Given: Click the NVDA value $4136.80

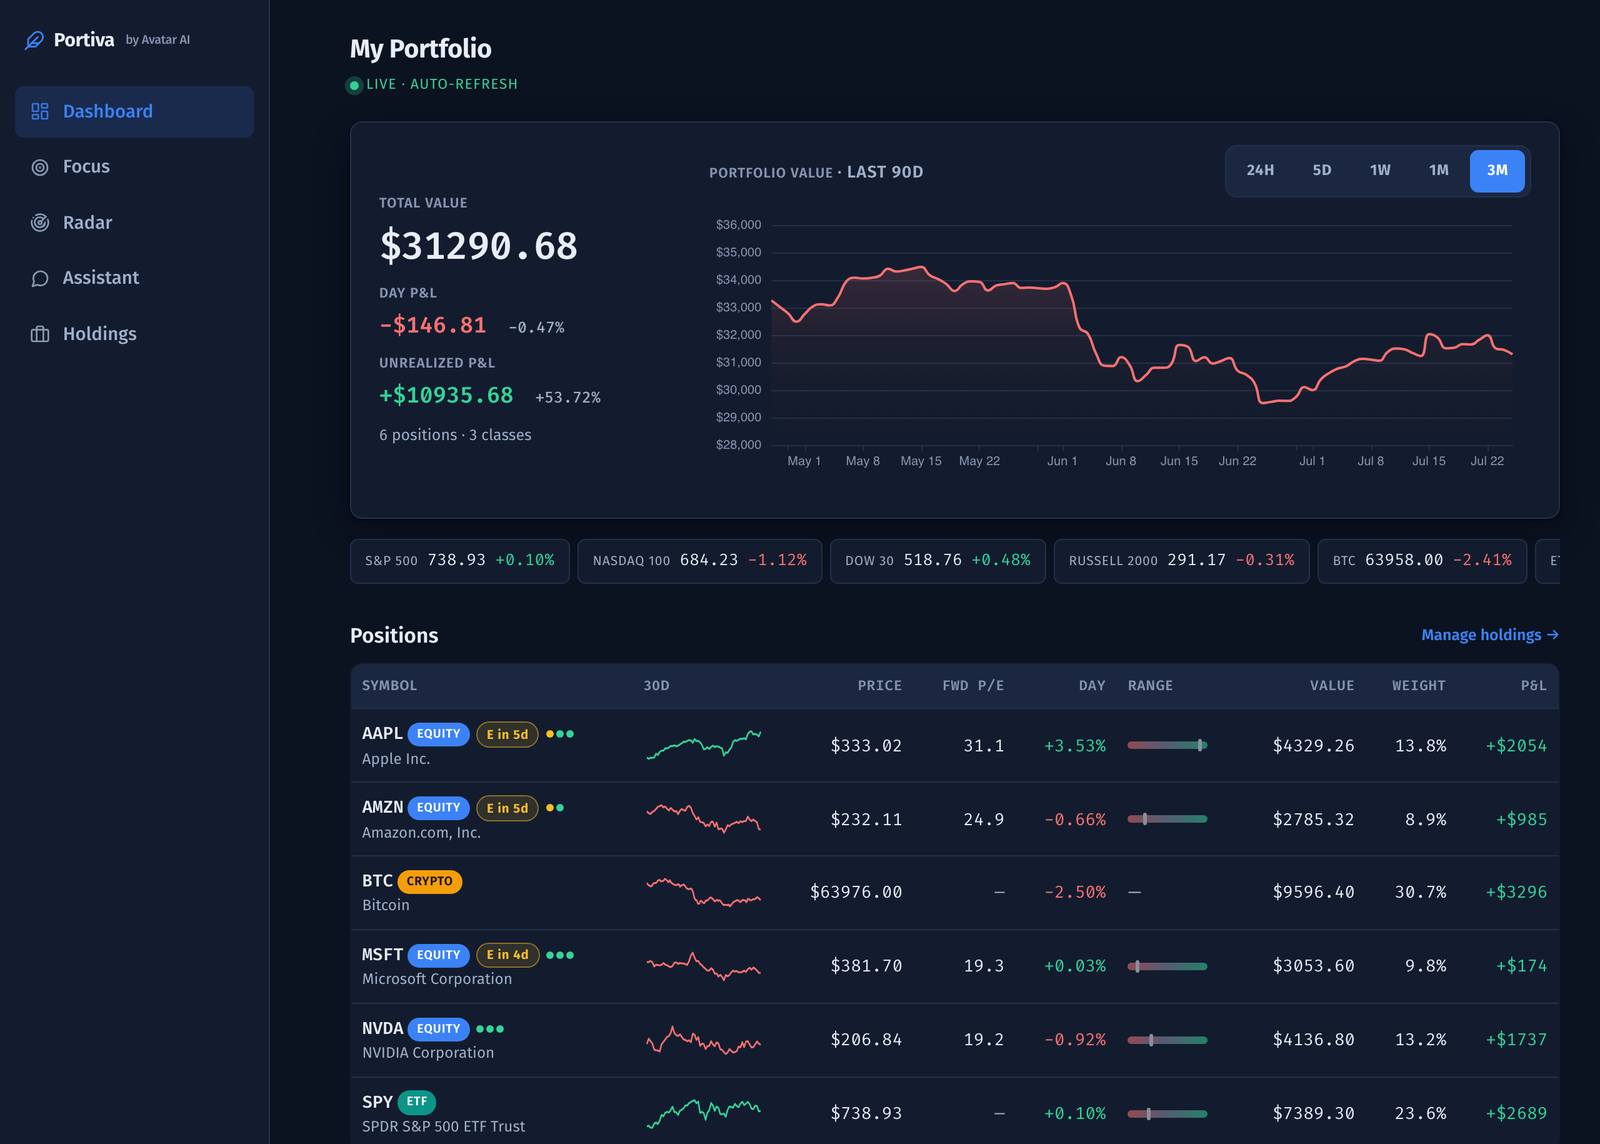Looking at the screenshot, I should (1313, 1040).
